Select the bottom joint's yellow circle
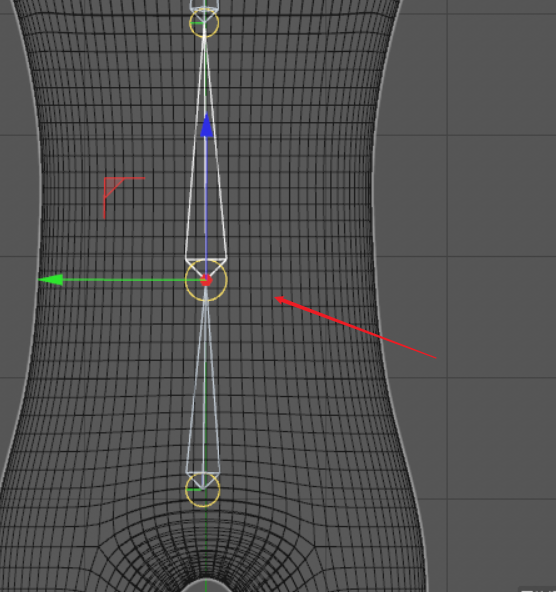The width and height of the screenshot is (556, 592). 203,490
